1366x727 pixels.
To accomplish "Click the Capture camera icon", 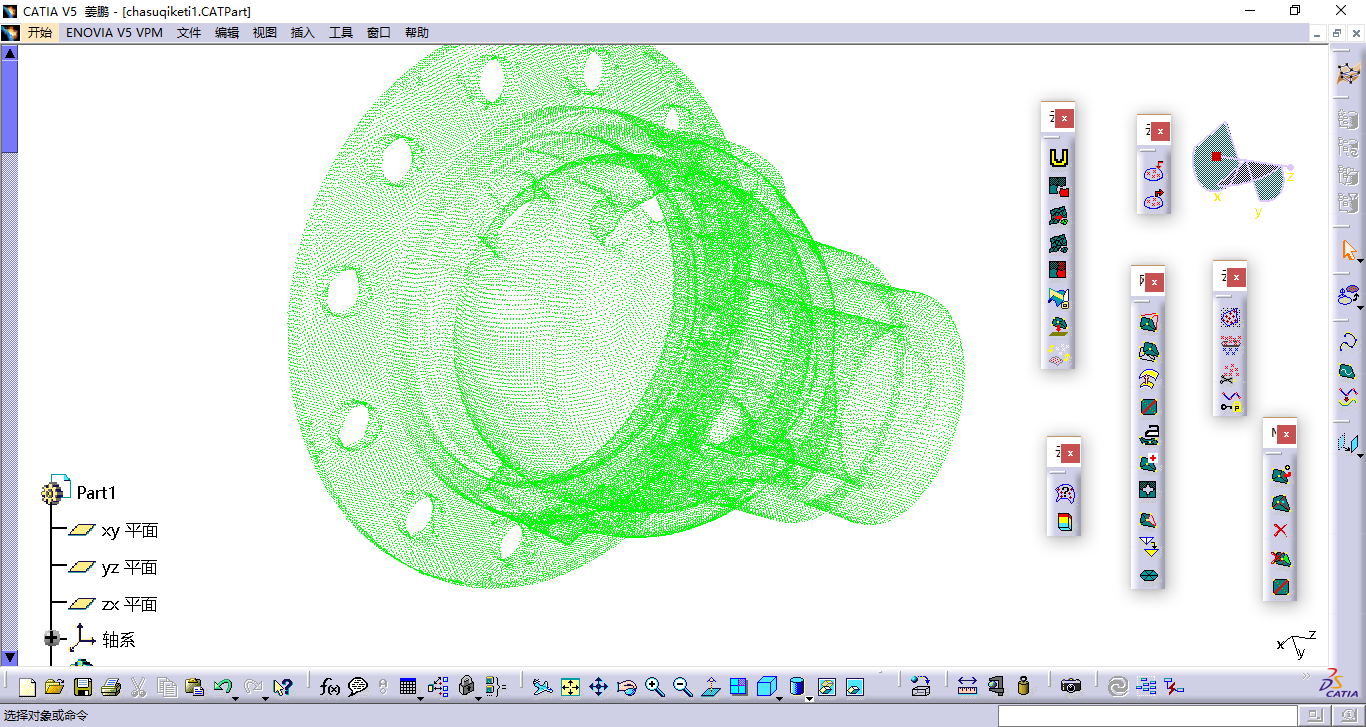I will click(x=1071, y=687).
